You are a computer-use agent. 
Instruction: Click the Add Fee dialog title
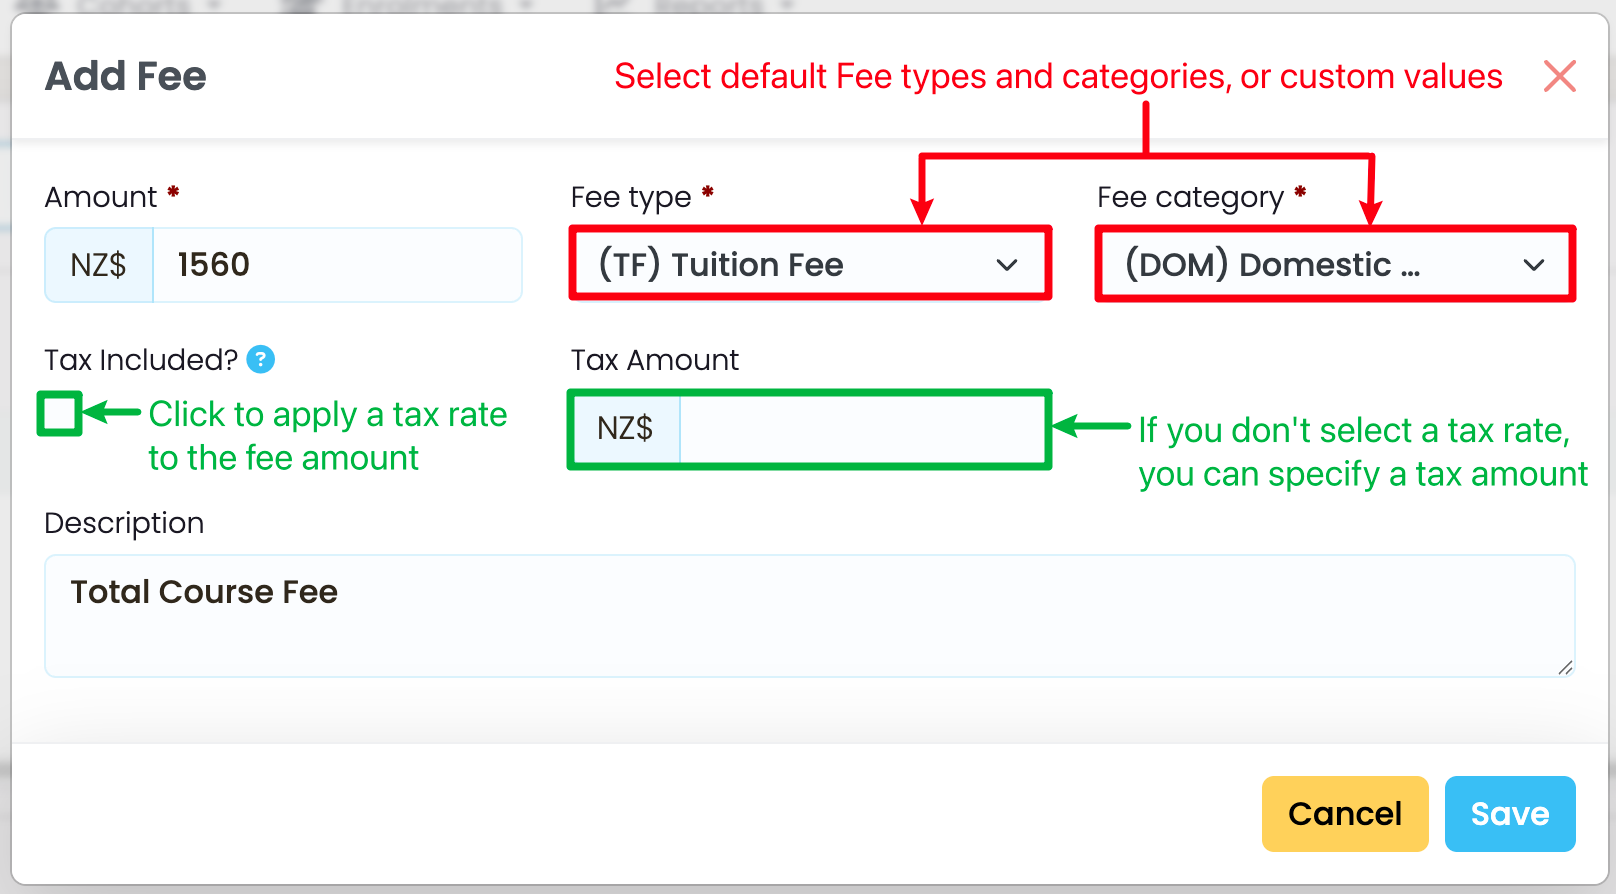pos(126,76)
